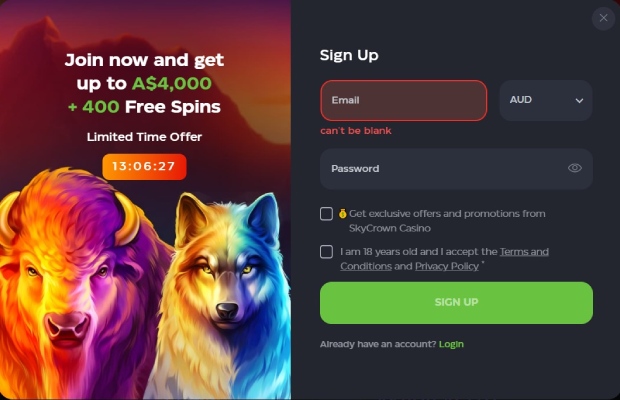Image resolution: width=620 pixels, height=400 pixels.
Task: Focus the Email input field
Action: click(404, 100)
